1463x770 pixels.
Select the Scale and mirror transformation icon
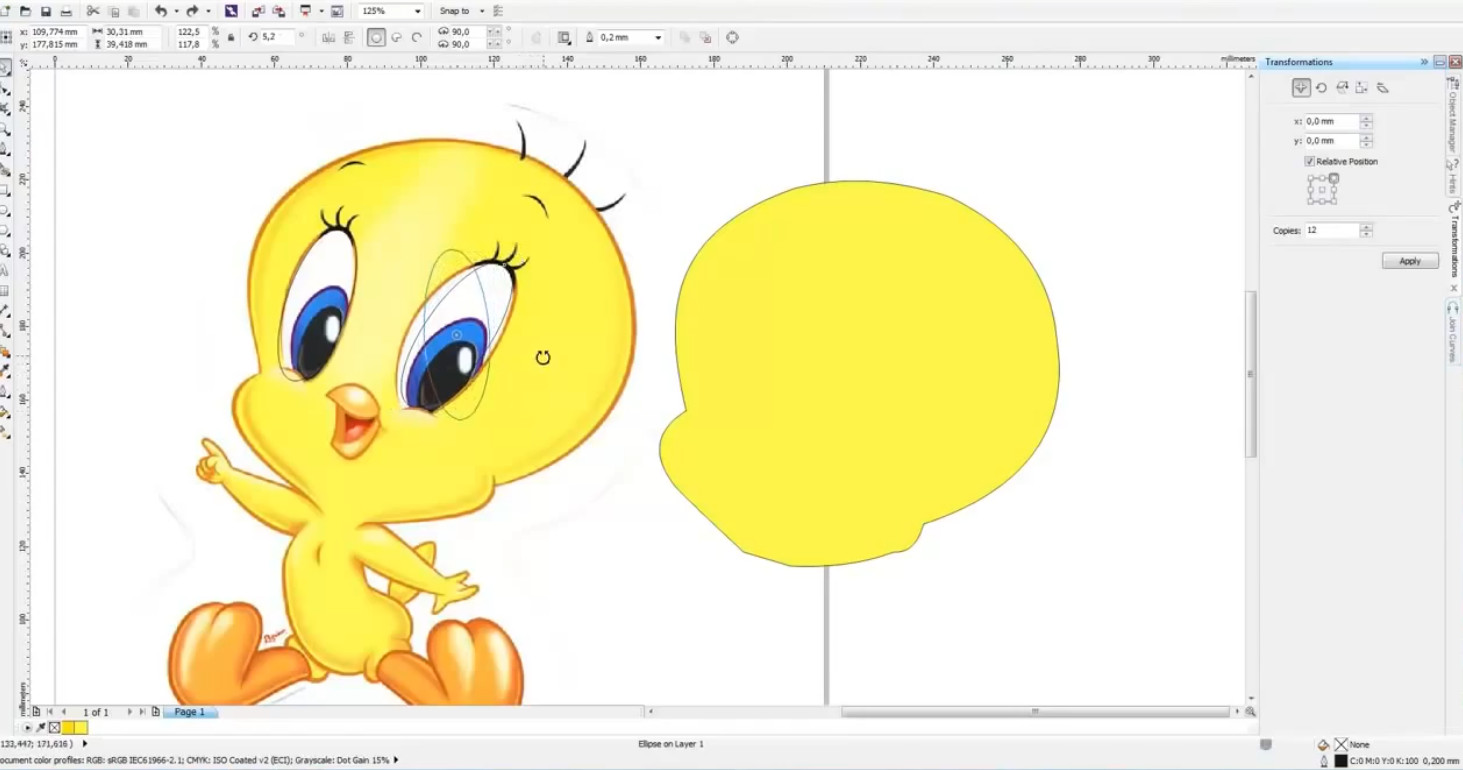[x=1342, y=88]
